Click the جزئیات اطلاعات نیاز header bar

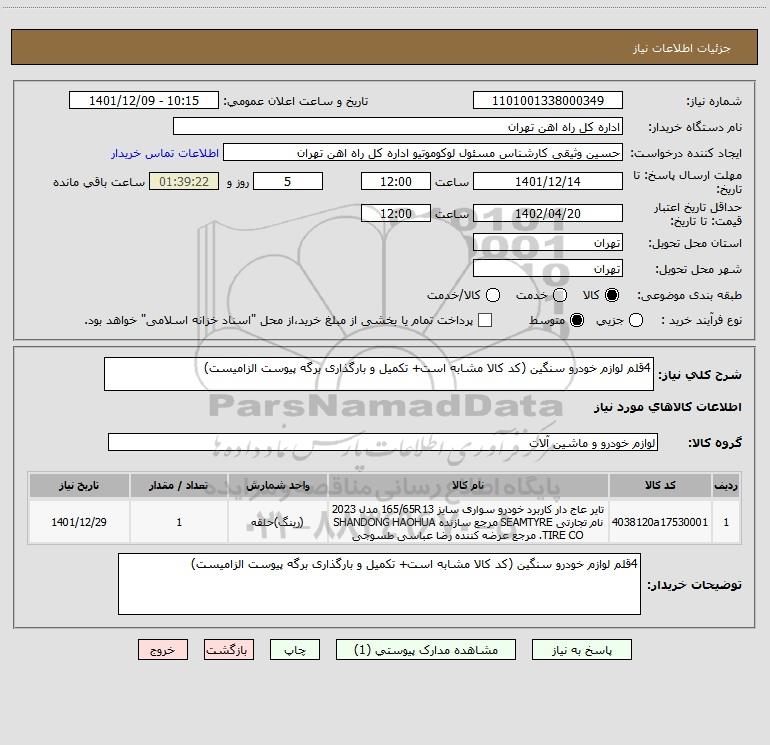[x=385, y=47]
